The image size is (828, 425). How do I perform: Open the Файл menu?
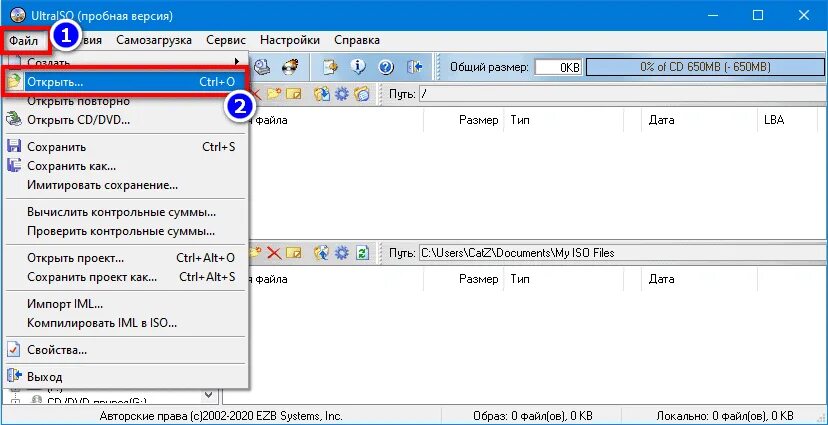24,40
